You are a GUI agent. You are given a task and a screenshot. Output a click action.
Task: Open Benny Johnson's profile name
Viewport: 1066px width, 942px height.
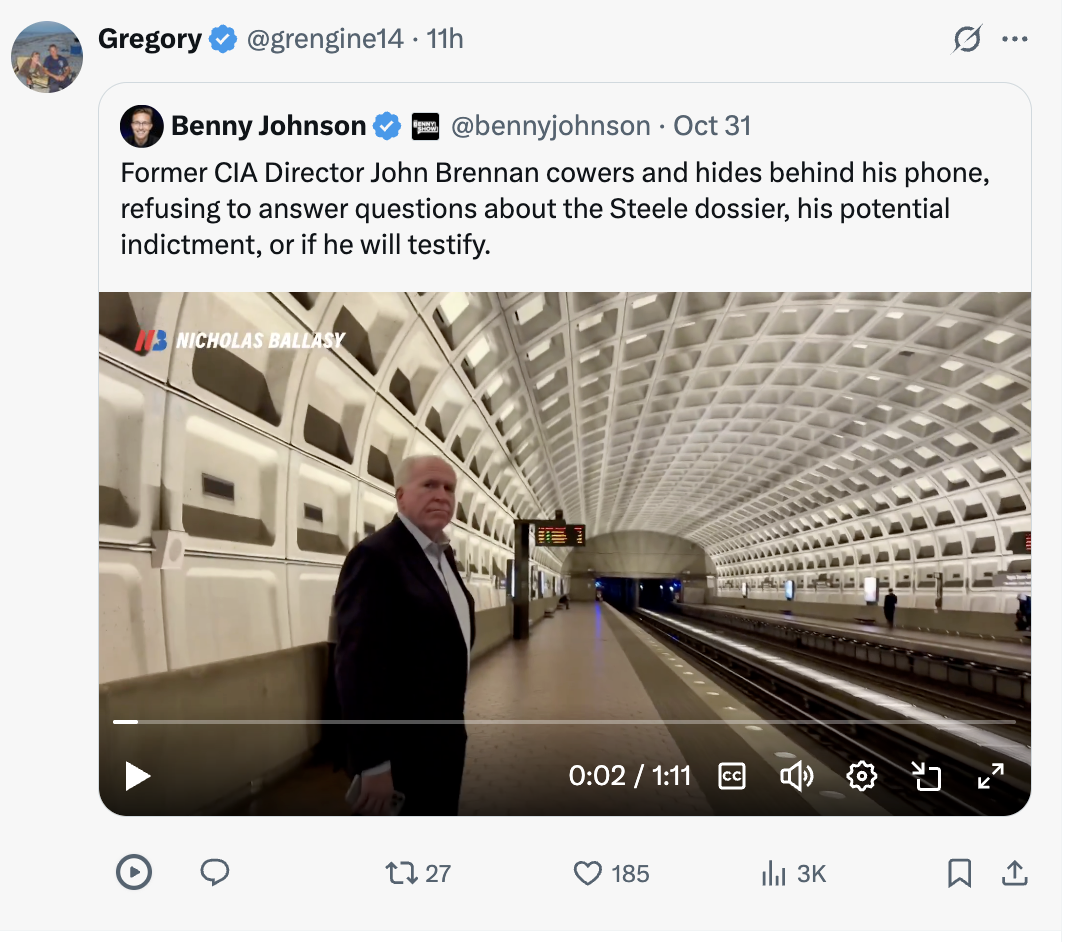pyautogui.click(x=268, y=126)
